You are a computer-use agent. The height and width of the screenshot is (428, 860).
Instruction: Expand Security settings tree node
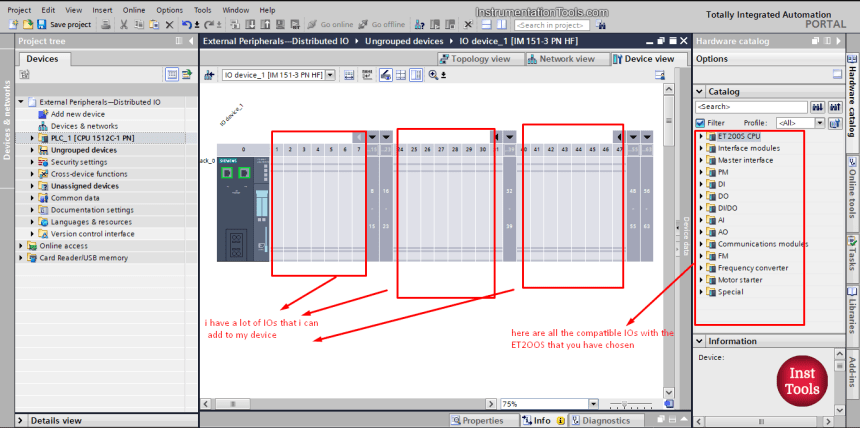coord(32,162)
